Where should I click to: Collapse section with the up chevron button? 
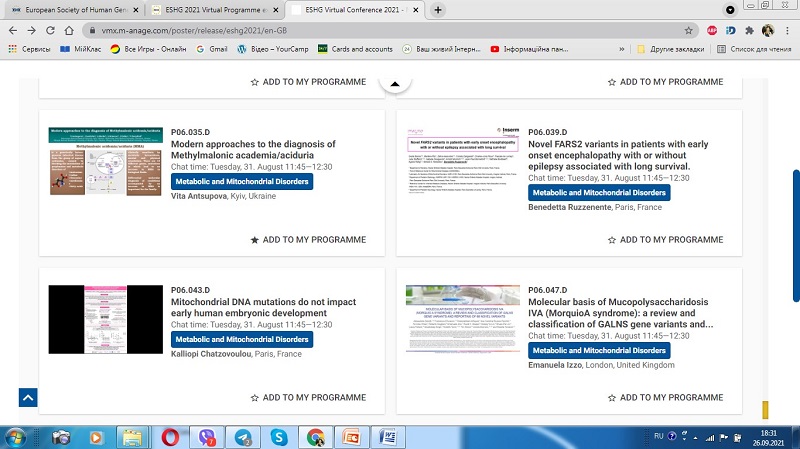[x=395, y=84]
